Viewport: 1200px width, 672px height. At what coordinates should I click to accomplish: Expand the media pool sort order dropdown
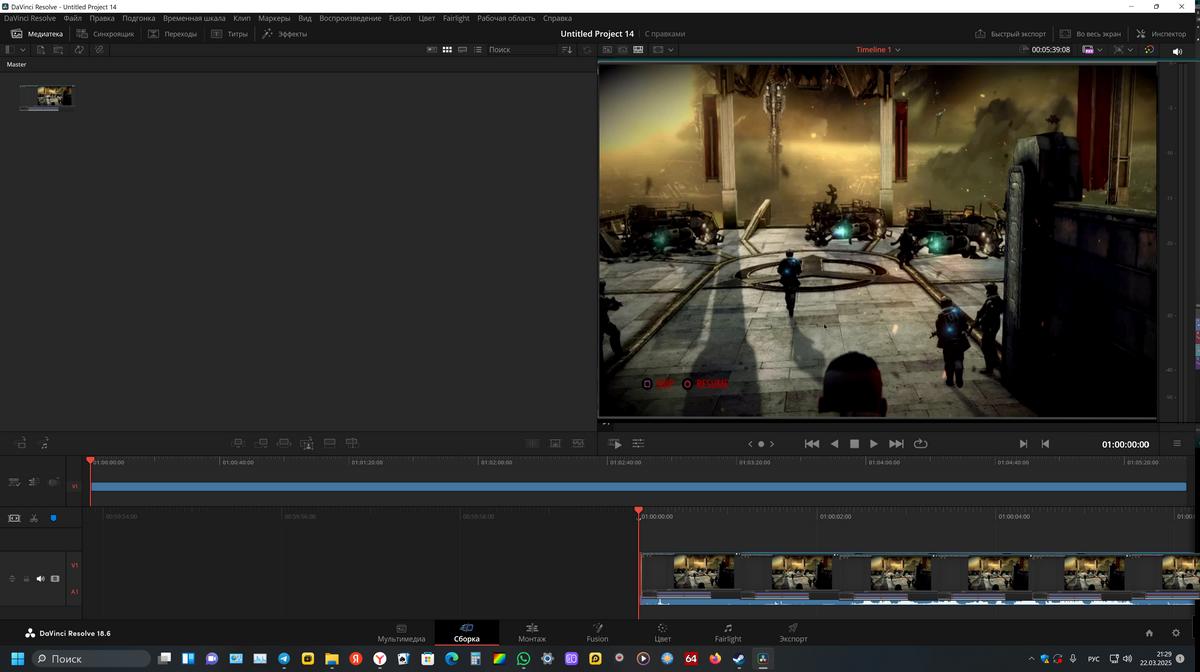pos(567,50)
